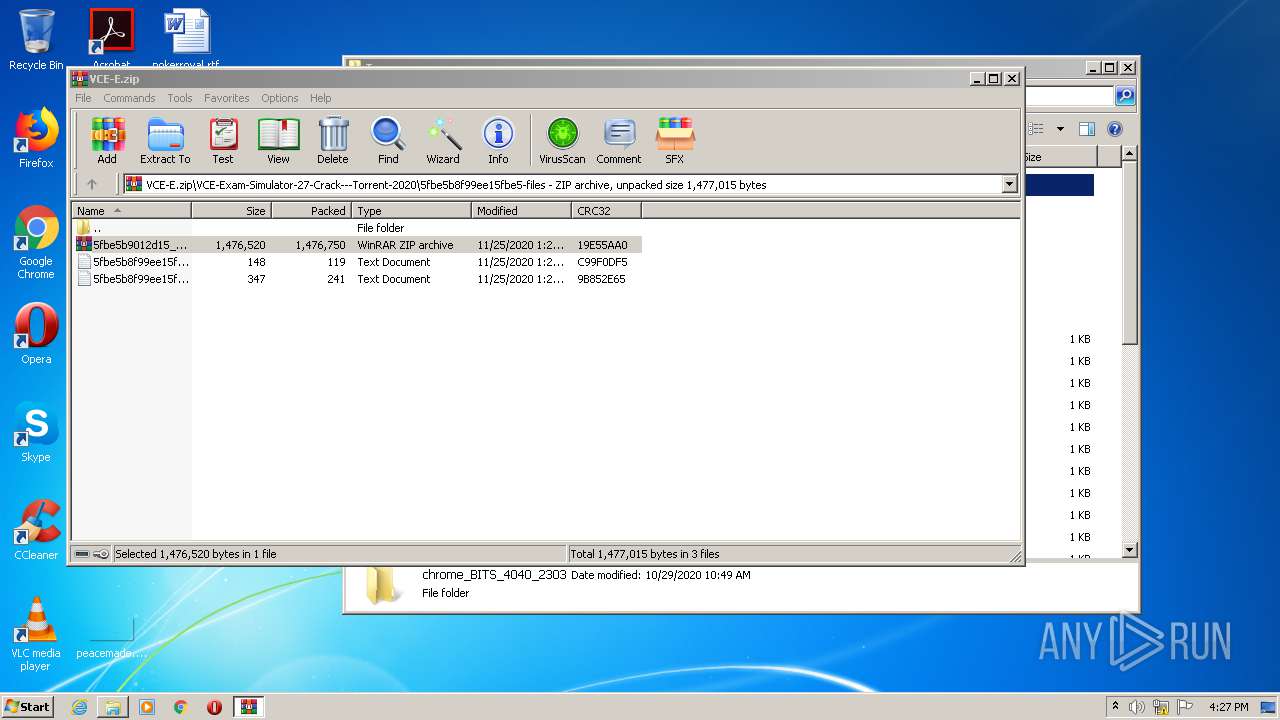Run the Test archive tool
1280x720 pixels.
[223, 140]
